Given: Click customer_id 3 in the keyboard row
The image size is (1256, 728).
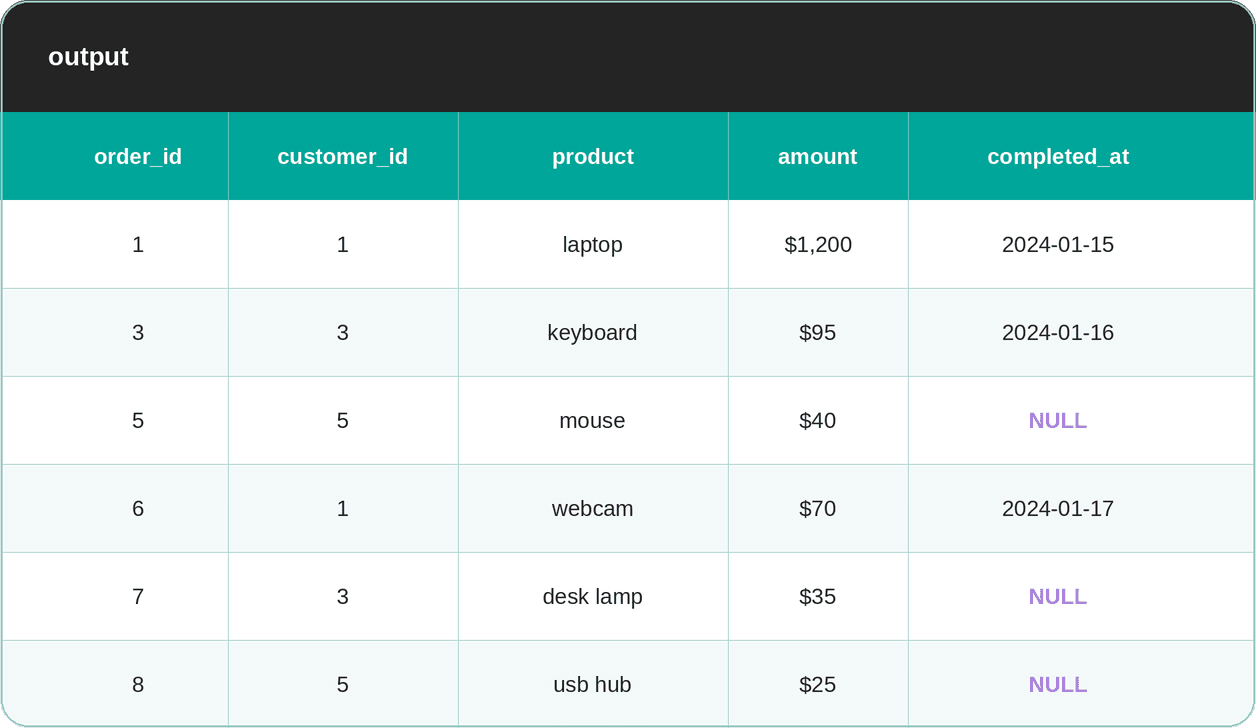Looking at the screenshot, I should [x=343, y=332].
